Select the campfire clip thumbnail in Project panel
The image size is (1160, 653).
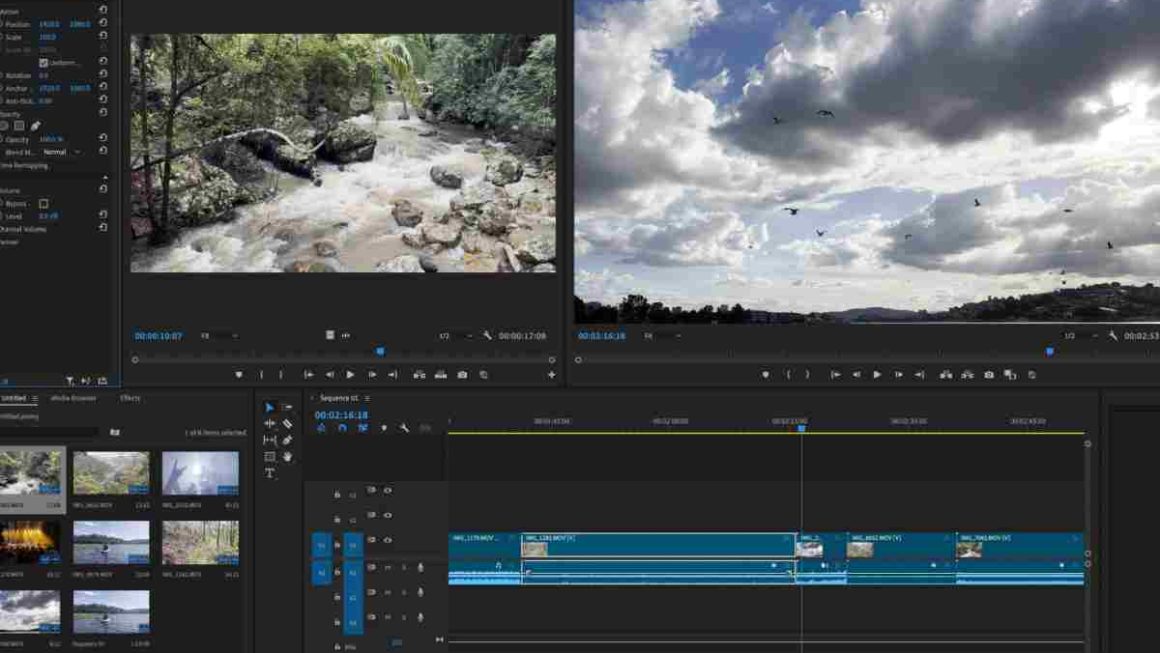[30, 542]
